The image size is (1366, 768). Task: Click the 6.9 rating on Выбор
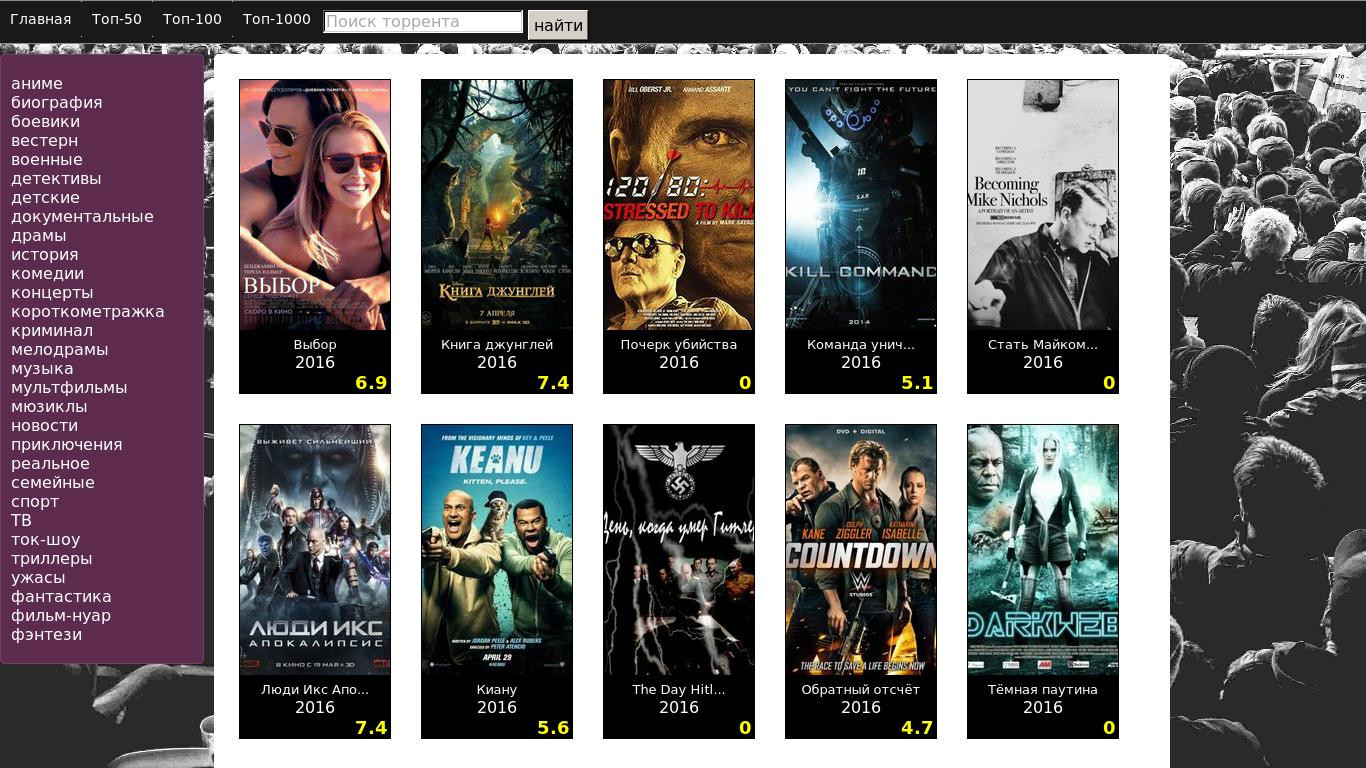pyautogui.click(x=371, y=383)
